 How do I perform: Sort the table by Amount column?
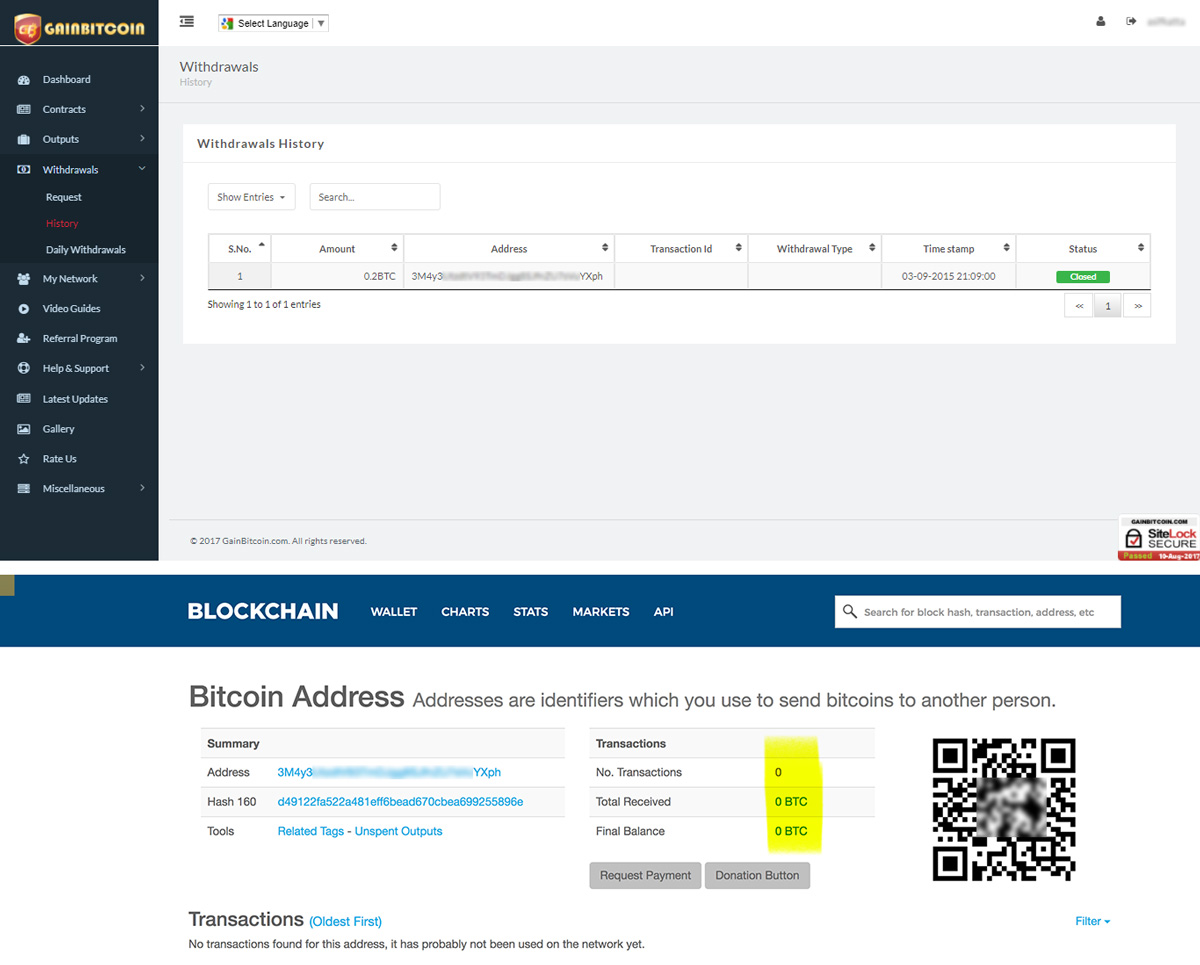(x=337, y=249)
